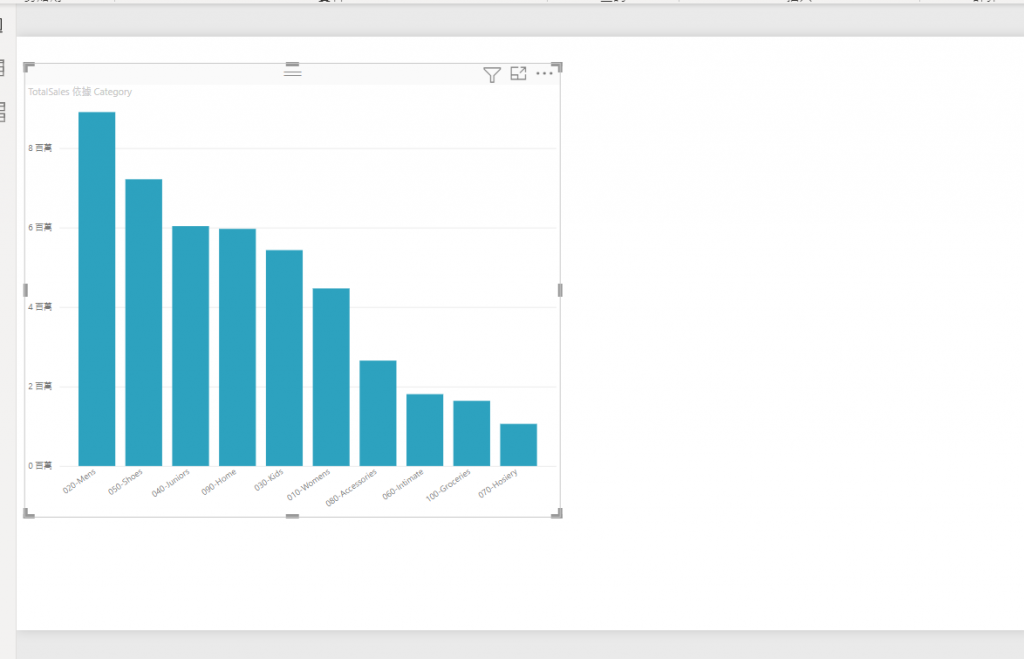
Task: Click the visual's bottom-left corner handle
Action: tap(28, 514)
